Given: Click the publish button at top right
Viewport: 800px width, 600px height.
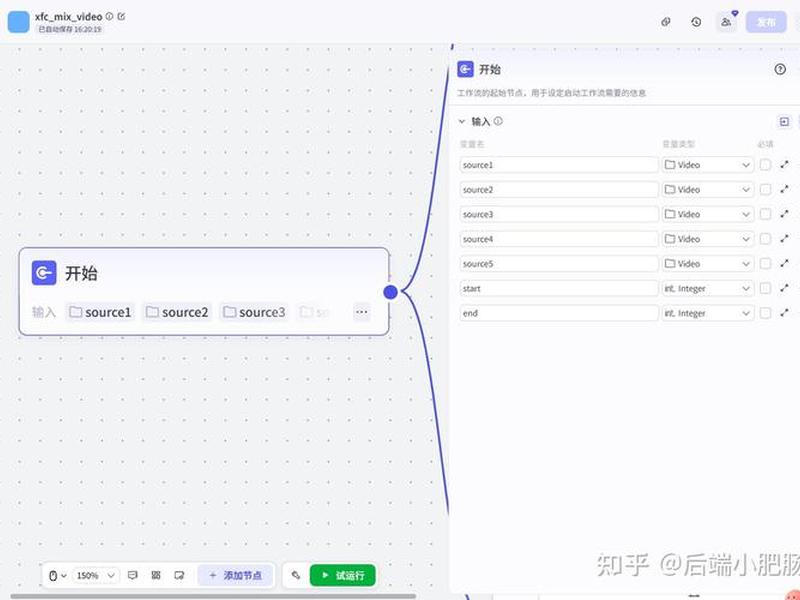Looking at the screenshot, I should (x=766, y=22).
